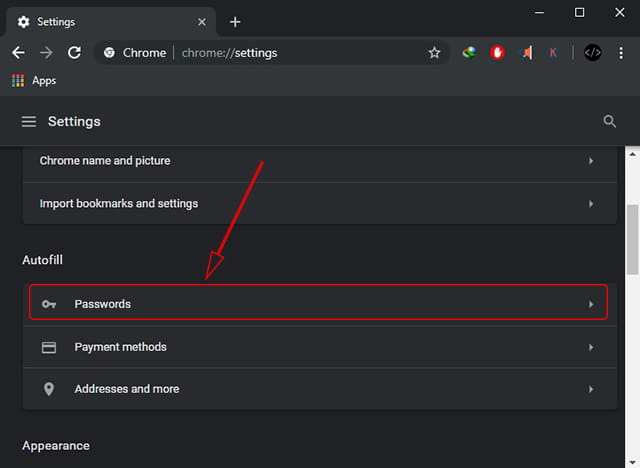
Task: Expand Chrome name and picture arrow
Action: (x=591, y=161)
